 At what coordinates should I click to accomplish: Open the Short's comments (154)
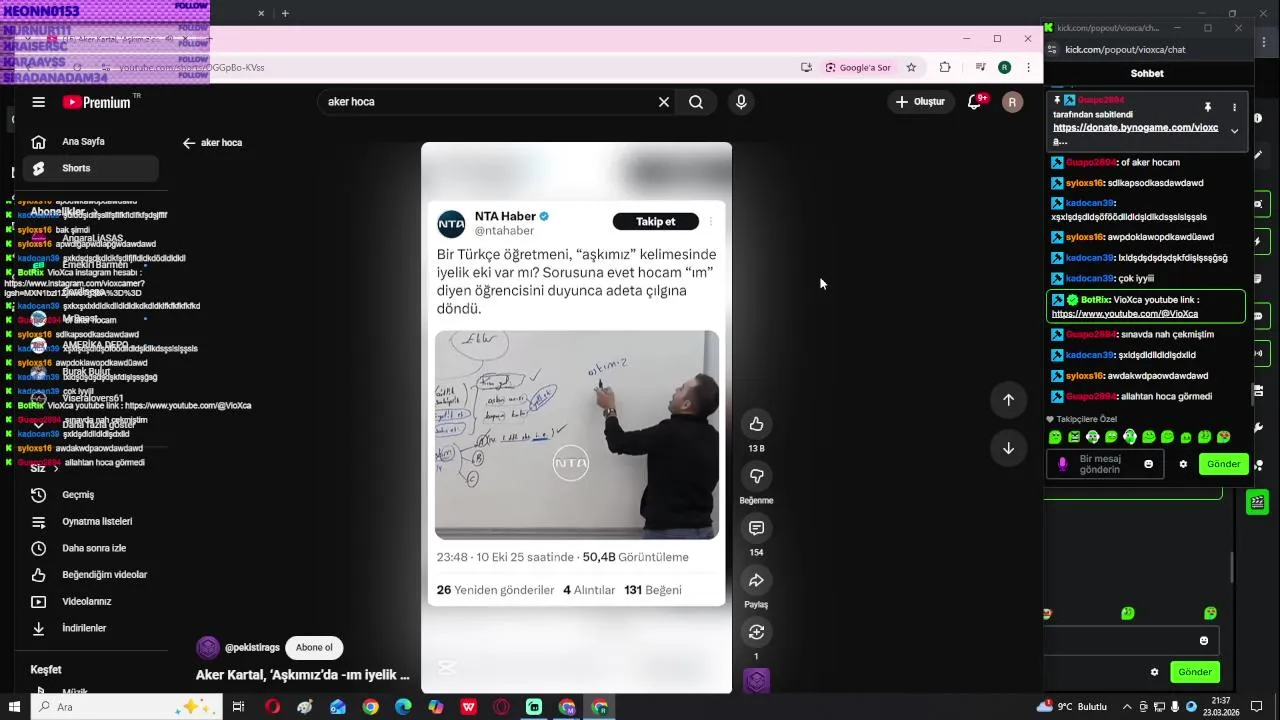click(x=756, y=528)
